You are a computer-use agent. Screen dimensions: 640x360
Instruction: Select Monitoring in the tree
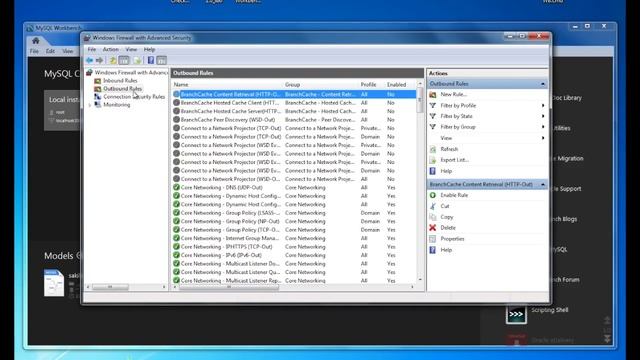pos(116,105)
